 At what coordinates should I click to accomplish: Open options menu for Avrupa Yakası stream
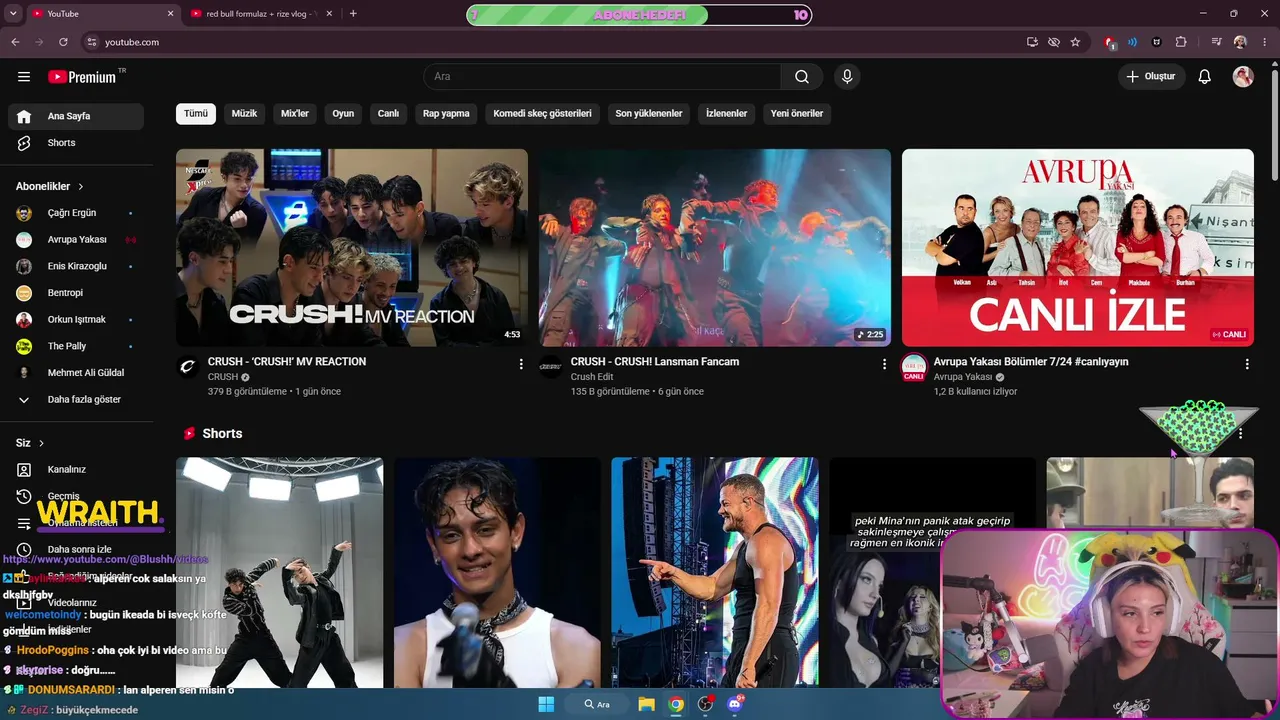(x=1247, y=364)
